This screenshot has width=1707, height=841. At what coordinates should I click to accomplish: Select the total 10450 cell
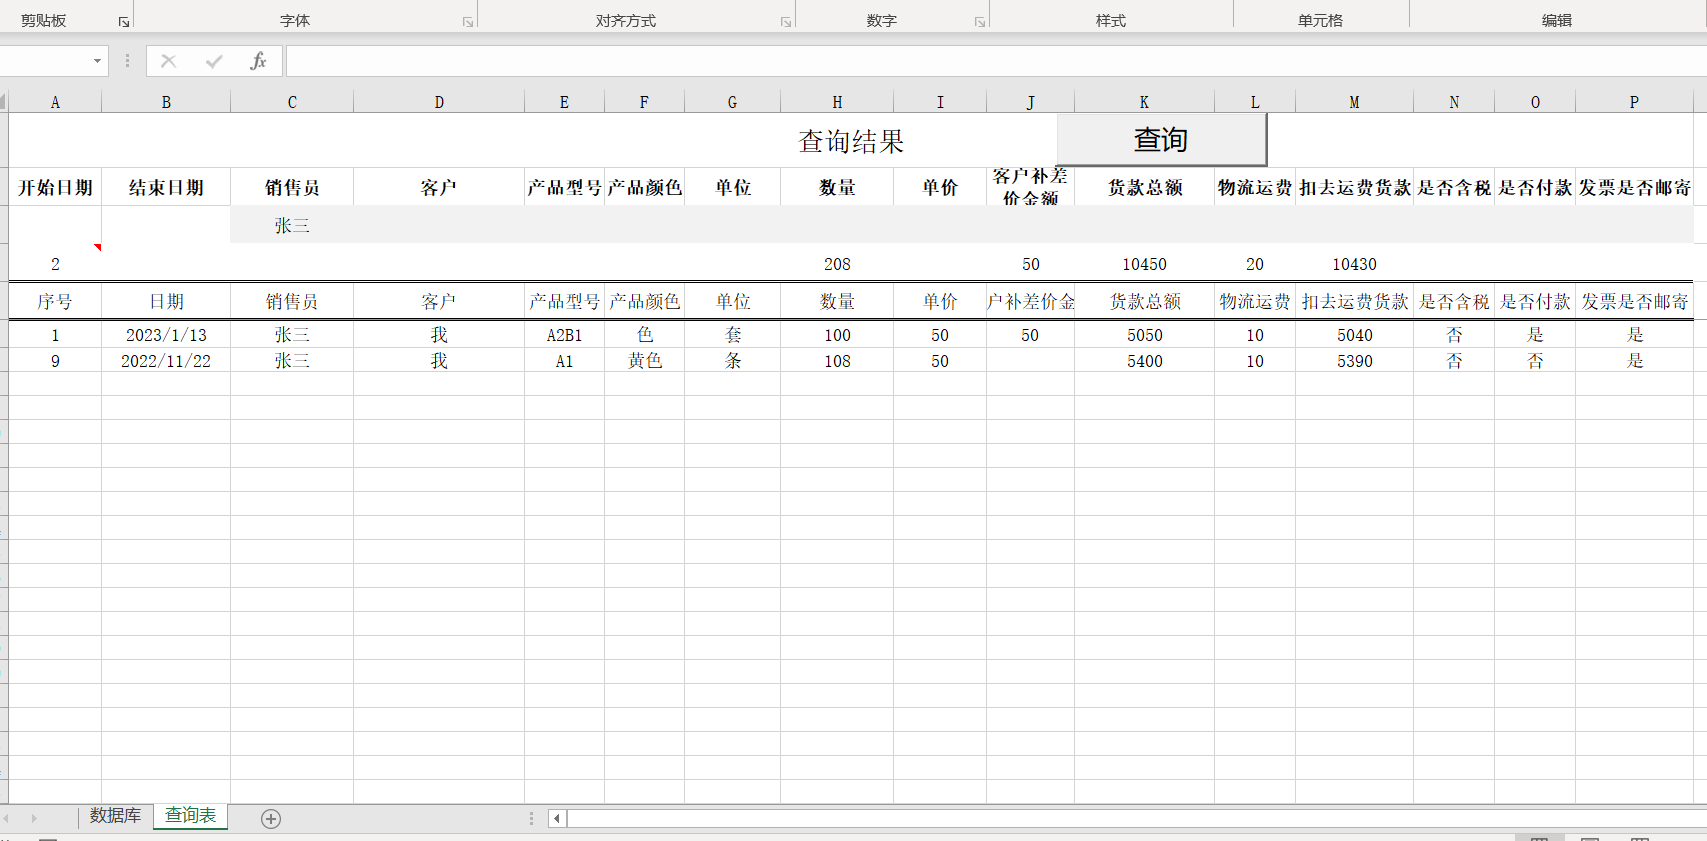coord(1144,264)
